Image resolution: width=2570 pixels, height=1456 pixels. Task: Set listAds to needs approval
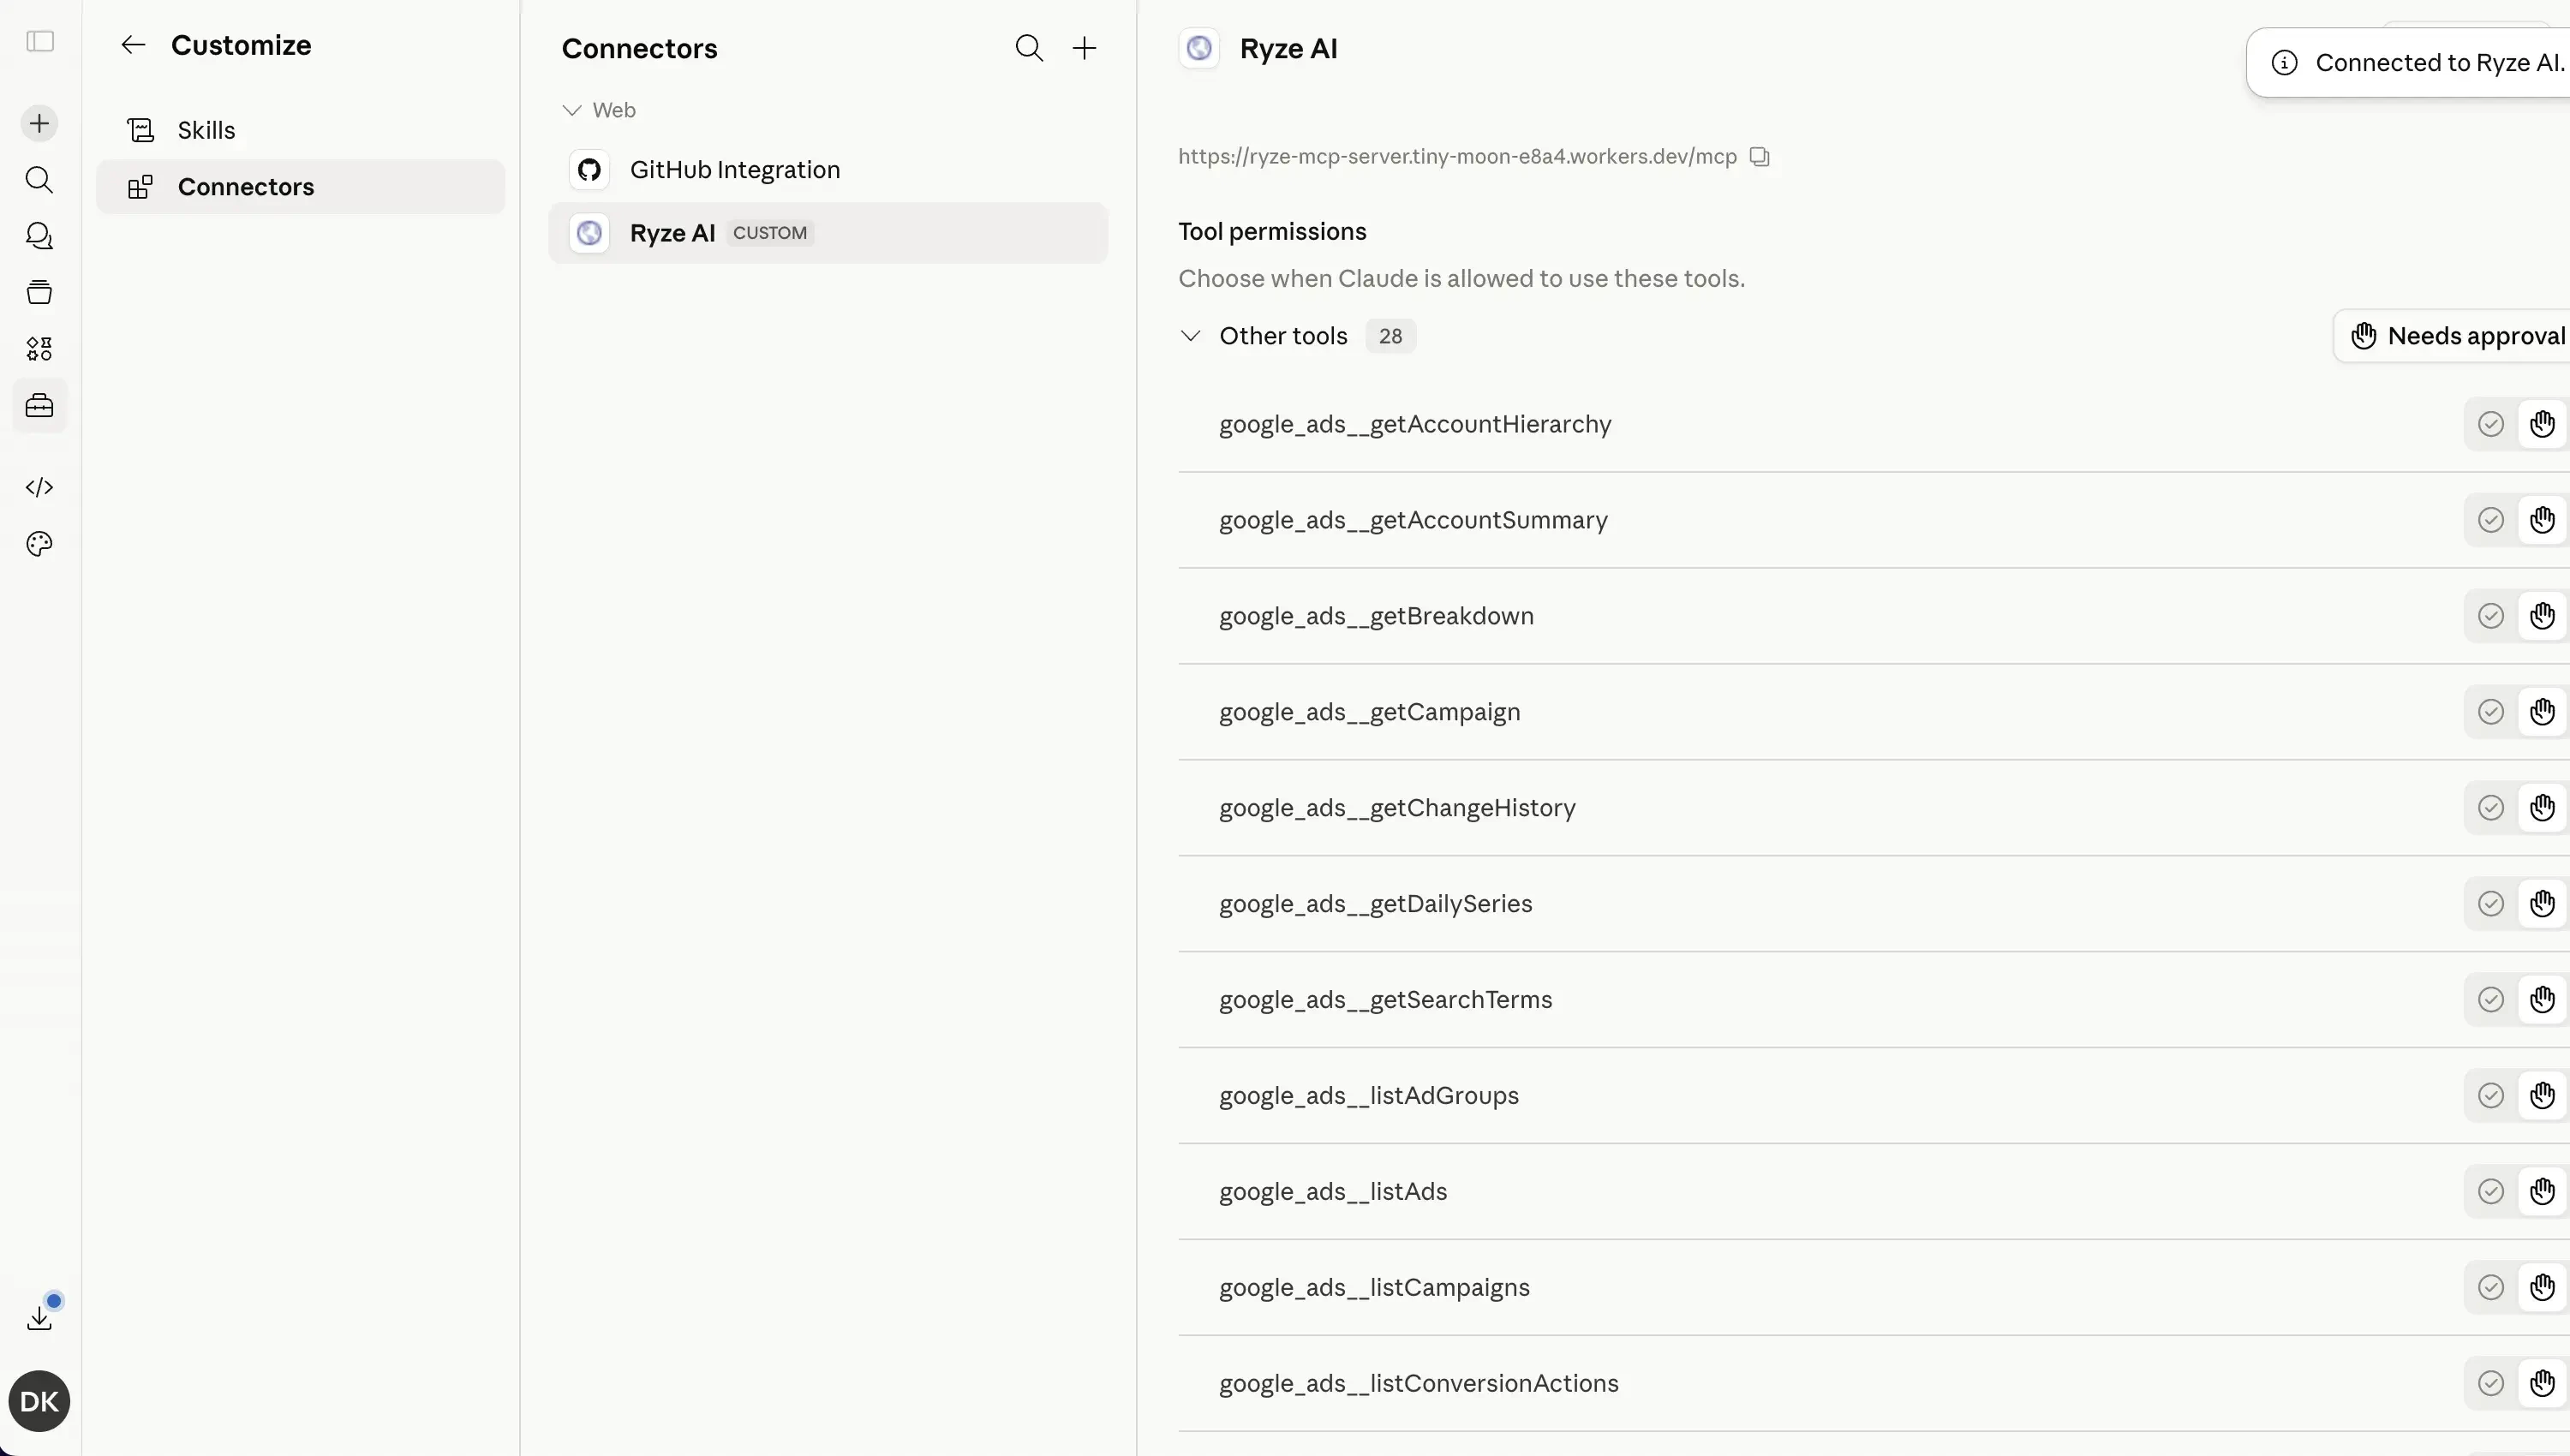(x=2542, y=1192)
